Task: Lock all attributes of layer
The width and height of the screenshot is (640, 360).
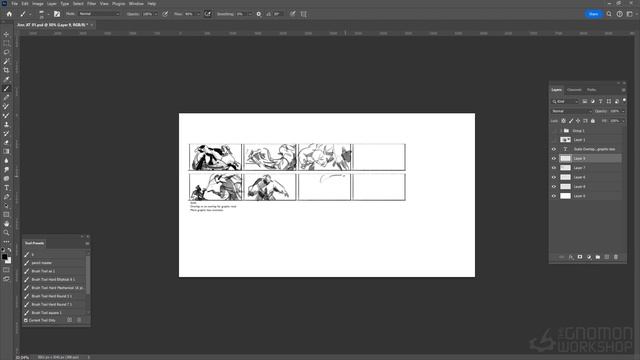Action: click(x=593, y=121)
